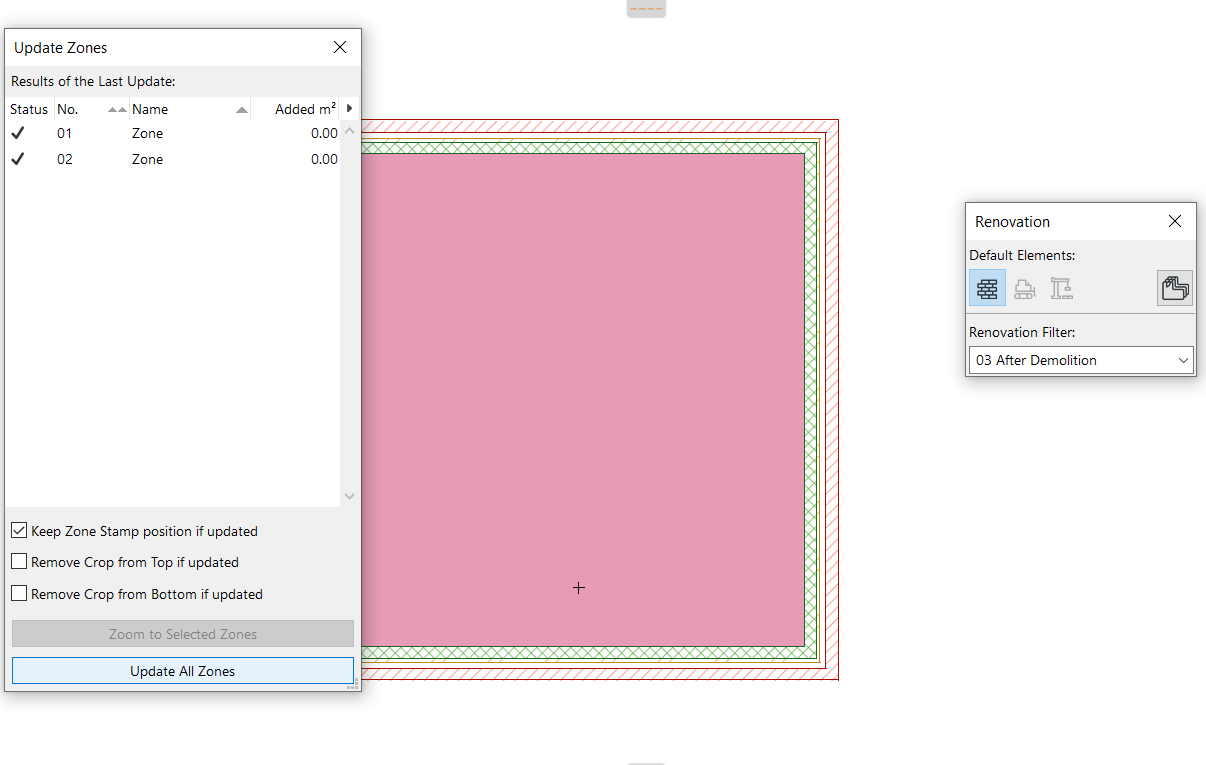Enable Remove Crop from Bottom if updated
This screenshot has height=765, width=1206.
tap(19, 593)
